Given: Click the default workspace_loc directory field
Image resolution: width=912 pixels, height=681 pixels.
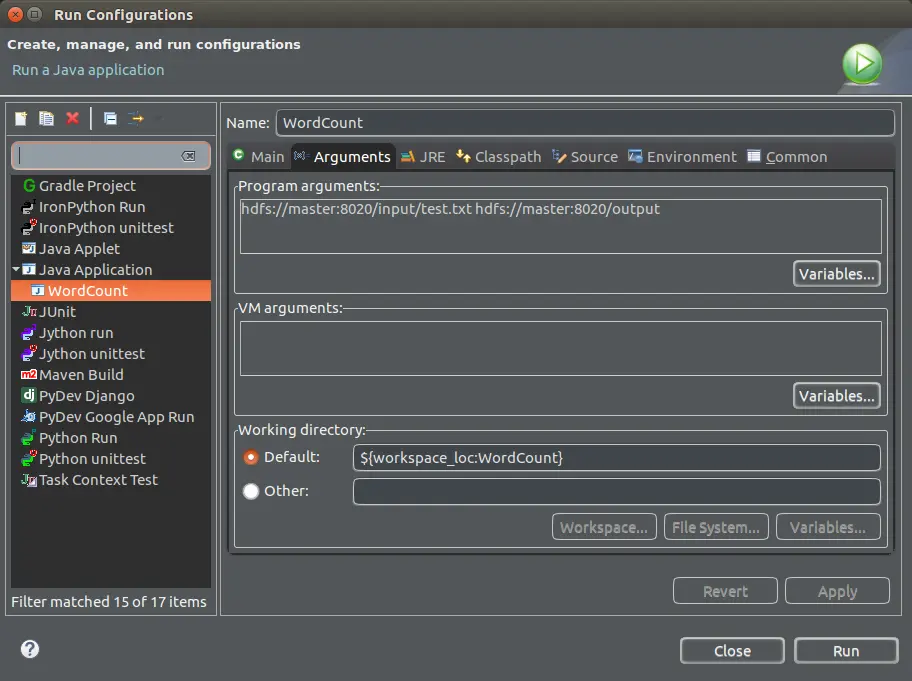Looking at the screenshot, I should point(617,458).
